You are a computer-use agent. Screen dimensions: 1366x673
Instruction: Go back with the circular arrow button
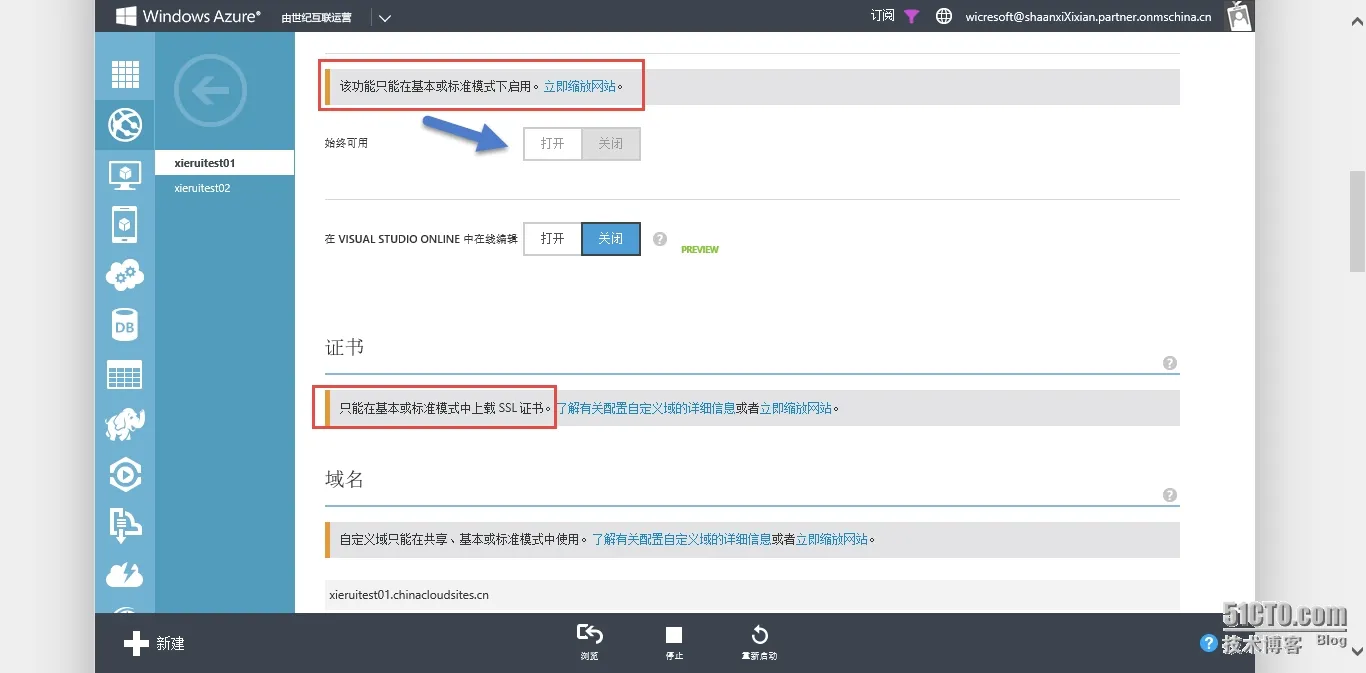click(x=210, y=91)
